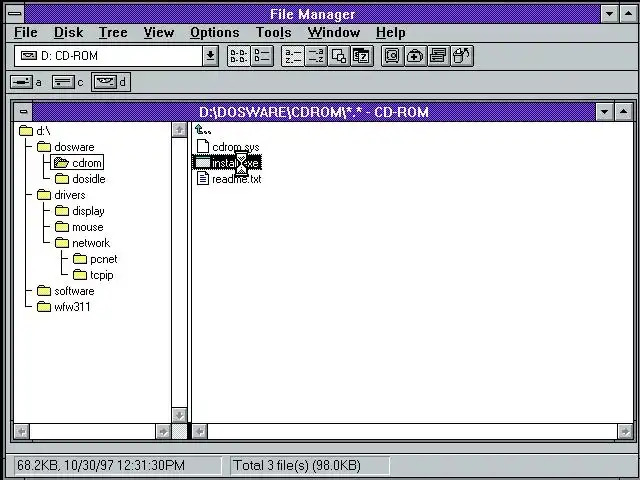Click file pane scroll right arrow
This screenshot has height=480, width=640.
tap(625, 431)
